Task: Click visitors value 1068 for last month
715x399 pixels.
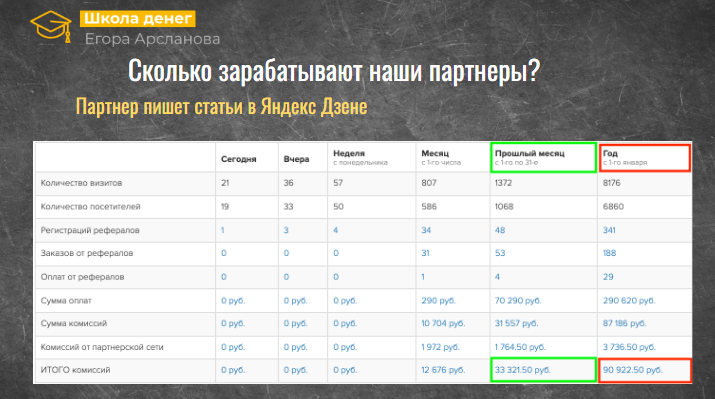Action: (x=504, y=207)
